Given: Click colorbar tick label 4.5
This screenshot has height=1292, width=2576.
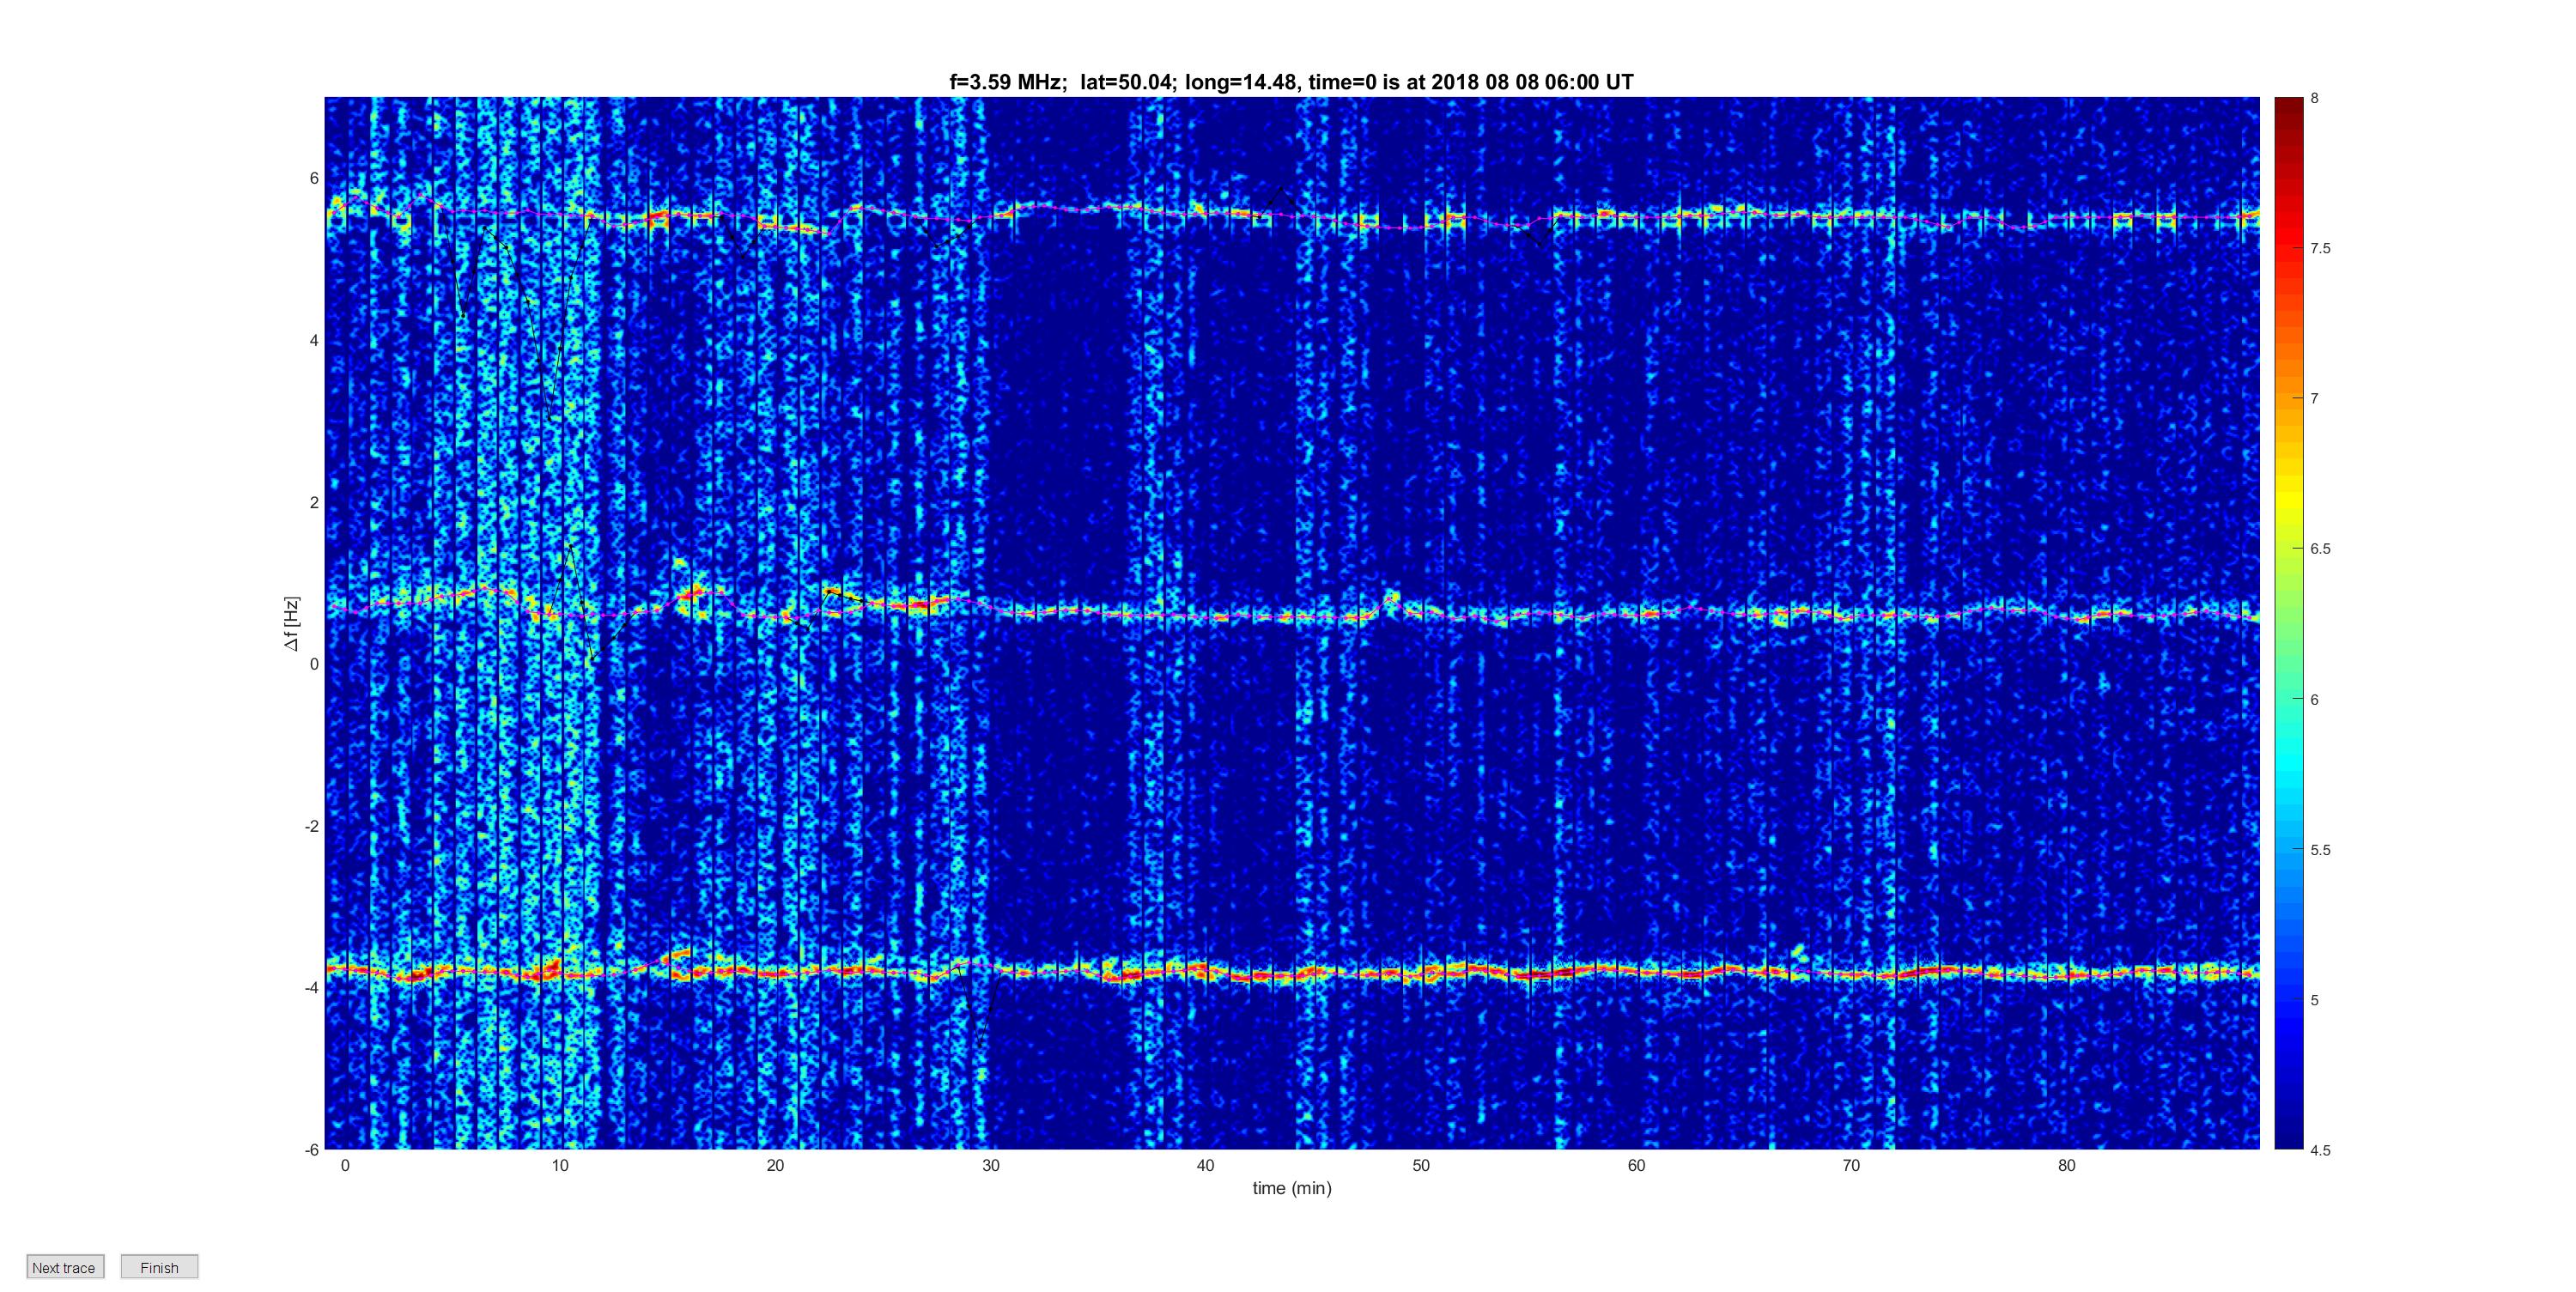Looking at the screenshot, I should [2320, 1150].
